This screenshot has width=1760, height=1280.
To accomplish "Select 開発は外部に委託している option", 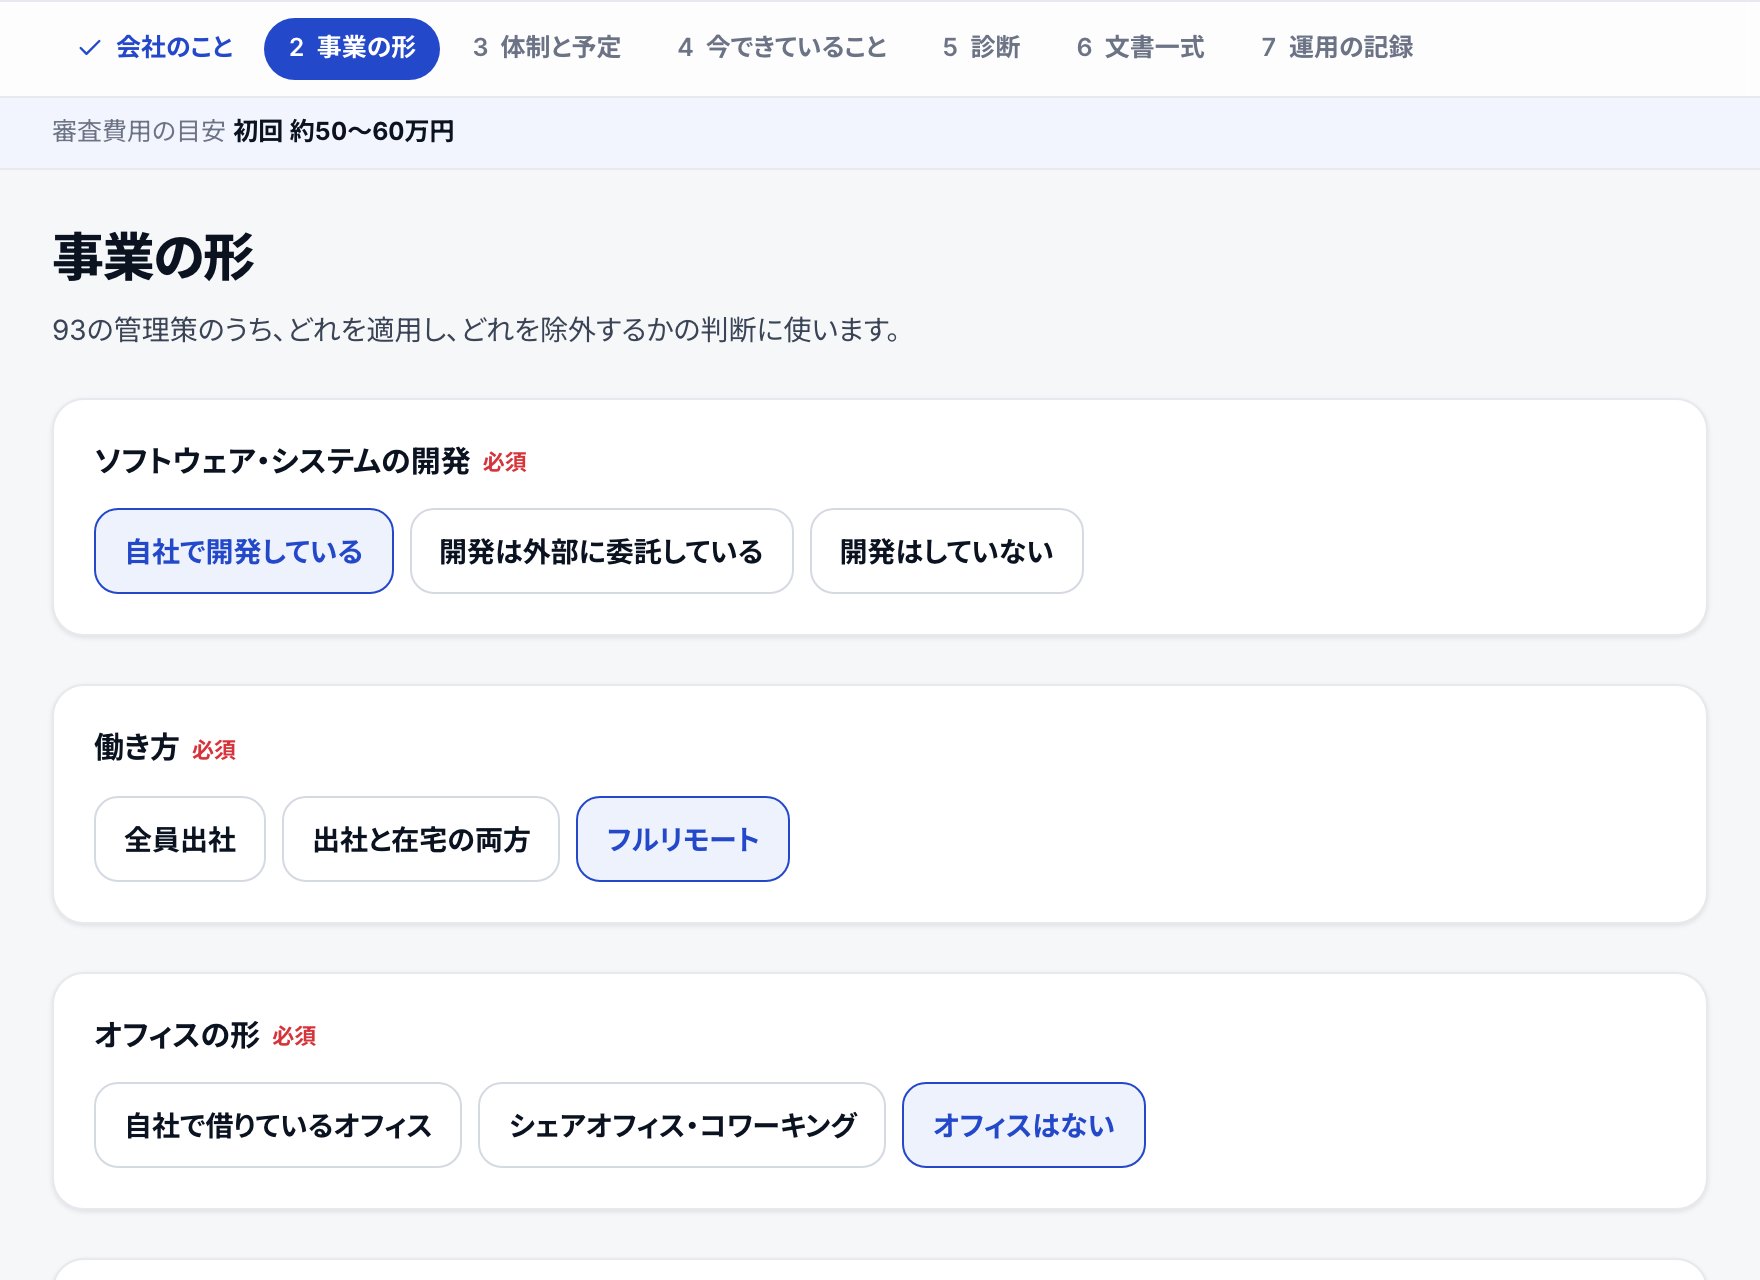I will coord(602,551).
